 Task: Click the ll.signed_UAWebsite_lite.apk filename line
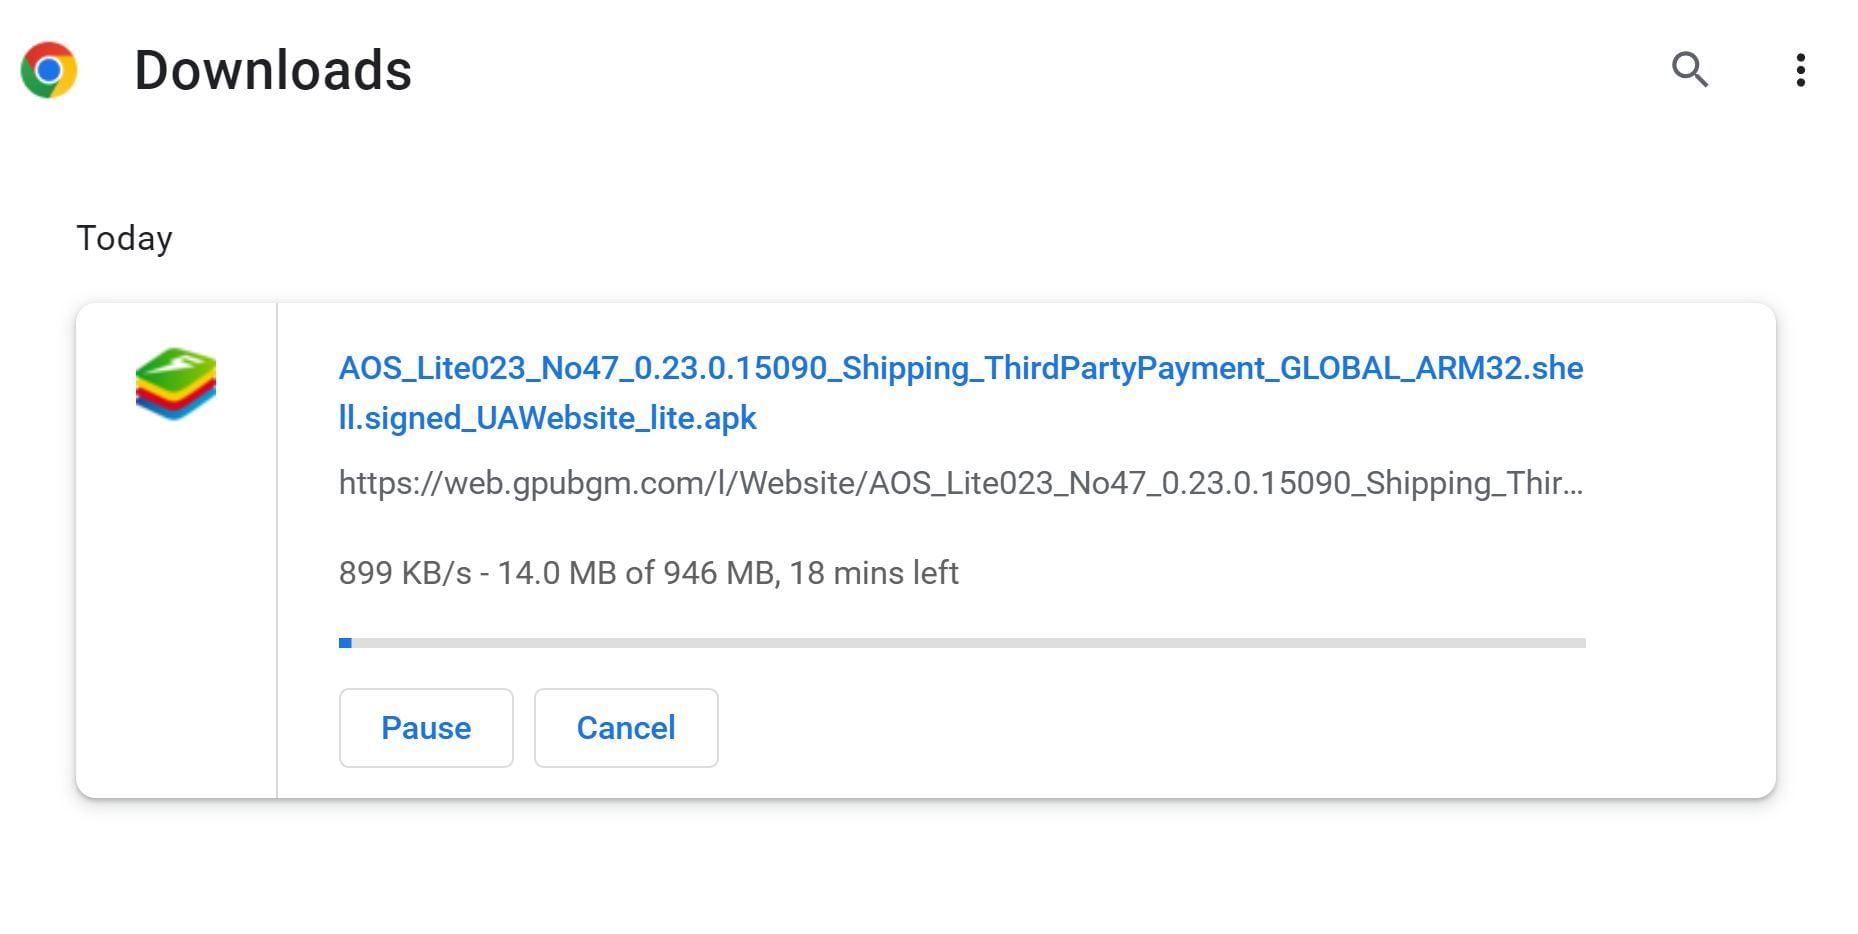pyautogui.click(x=547, y=419)
